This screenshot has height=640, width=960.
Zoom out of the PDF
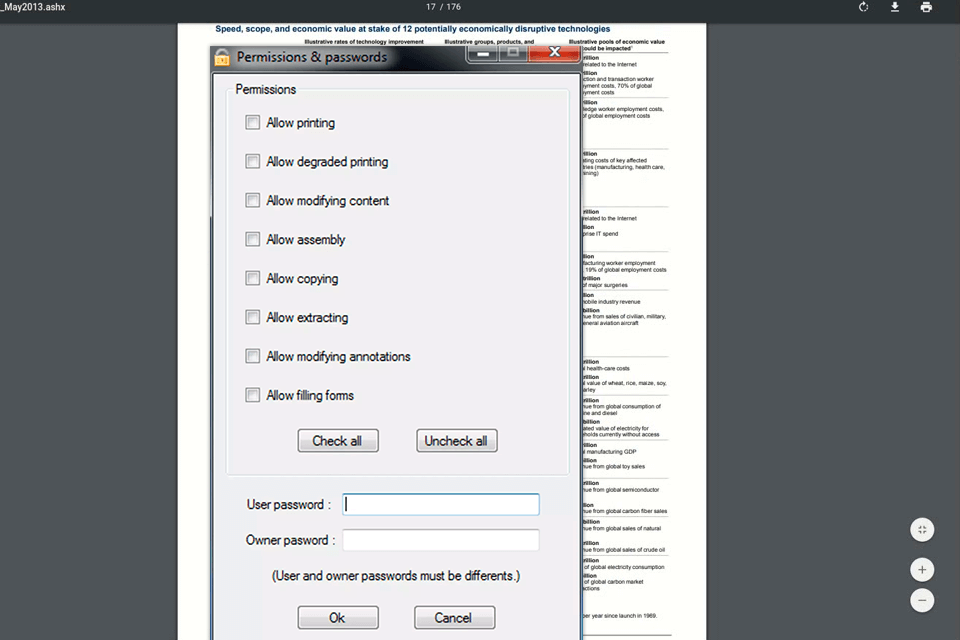[x=922, y=600]
